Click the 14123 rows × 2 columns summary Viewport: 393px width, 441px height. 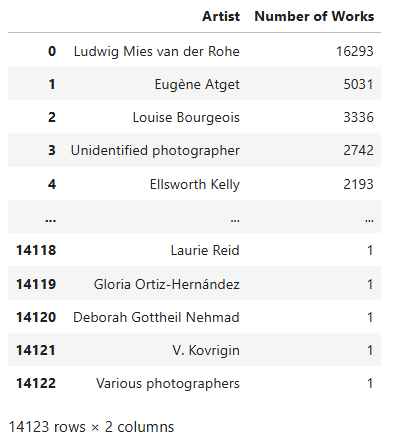(x=91, y=427)
